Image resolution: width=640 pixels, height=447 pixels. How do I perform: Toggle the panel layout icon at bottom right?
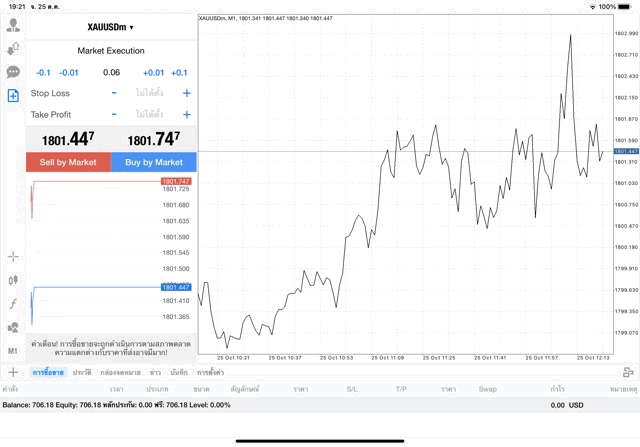(627, 372)
